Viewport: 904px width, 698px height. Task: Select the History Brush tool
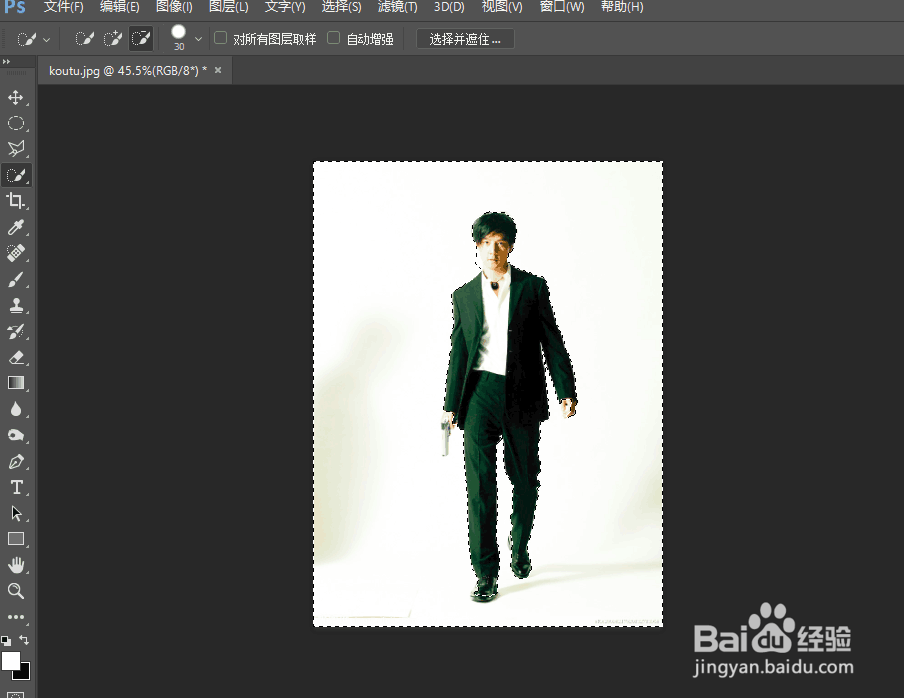[16, 331]
